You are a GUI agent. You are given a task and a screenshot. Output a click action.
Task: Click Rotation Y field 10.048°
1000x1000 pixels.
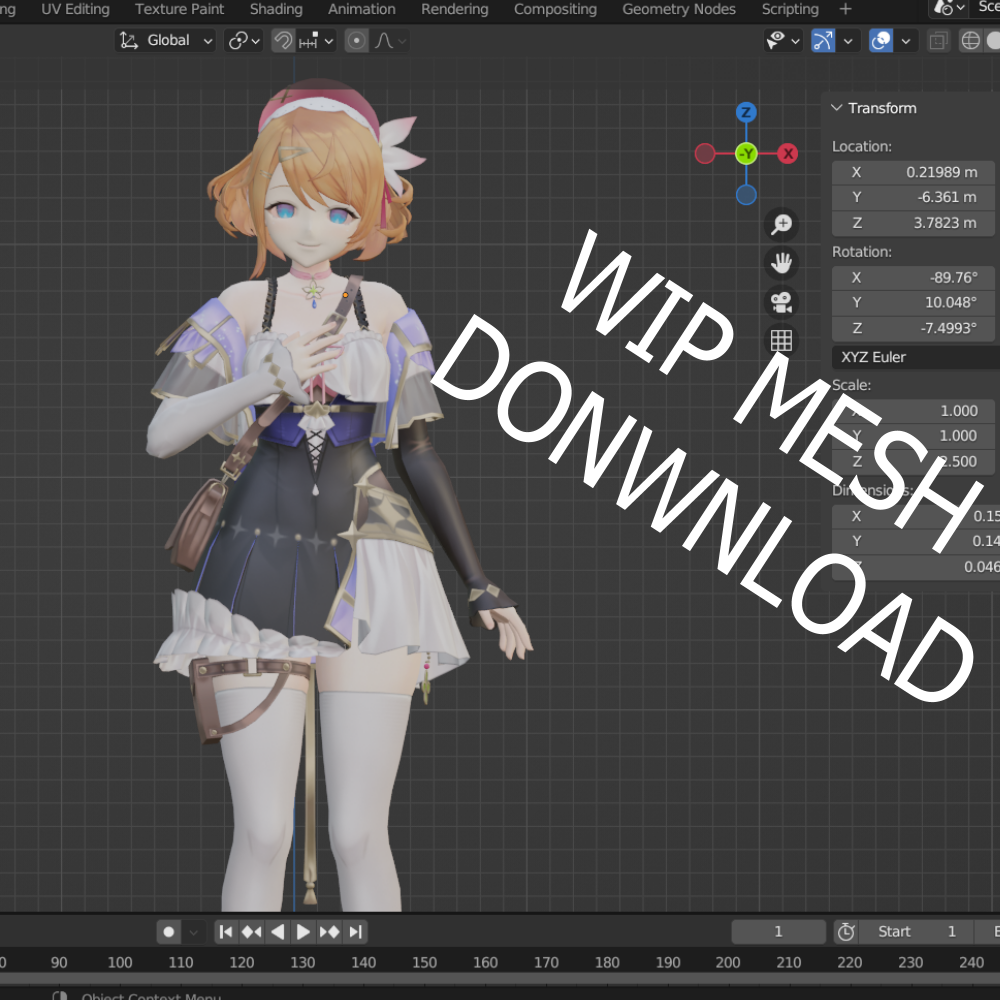click(x=913, y=303)
